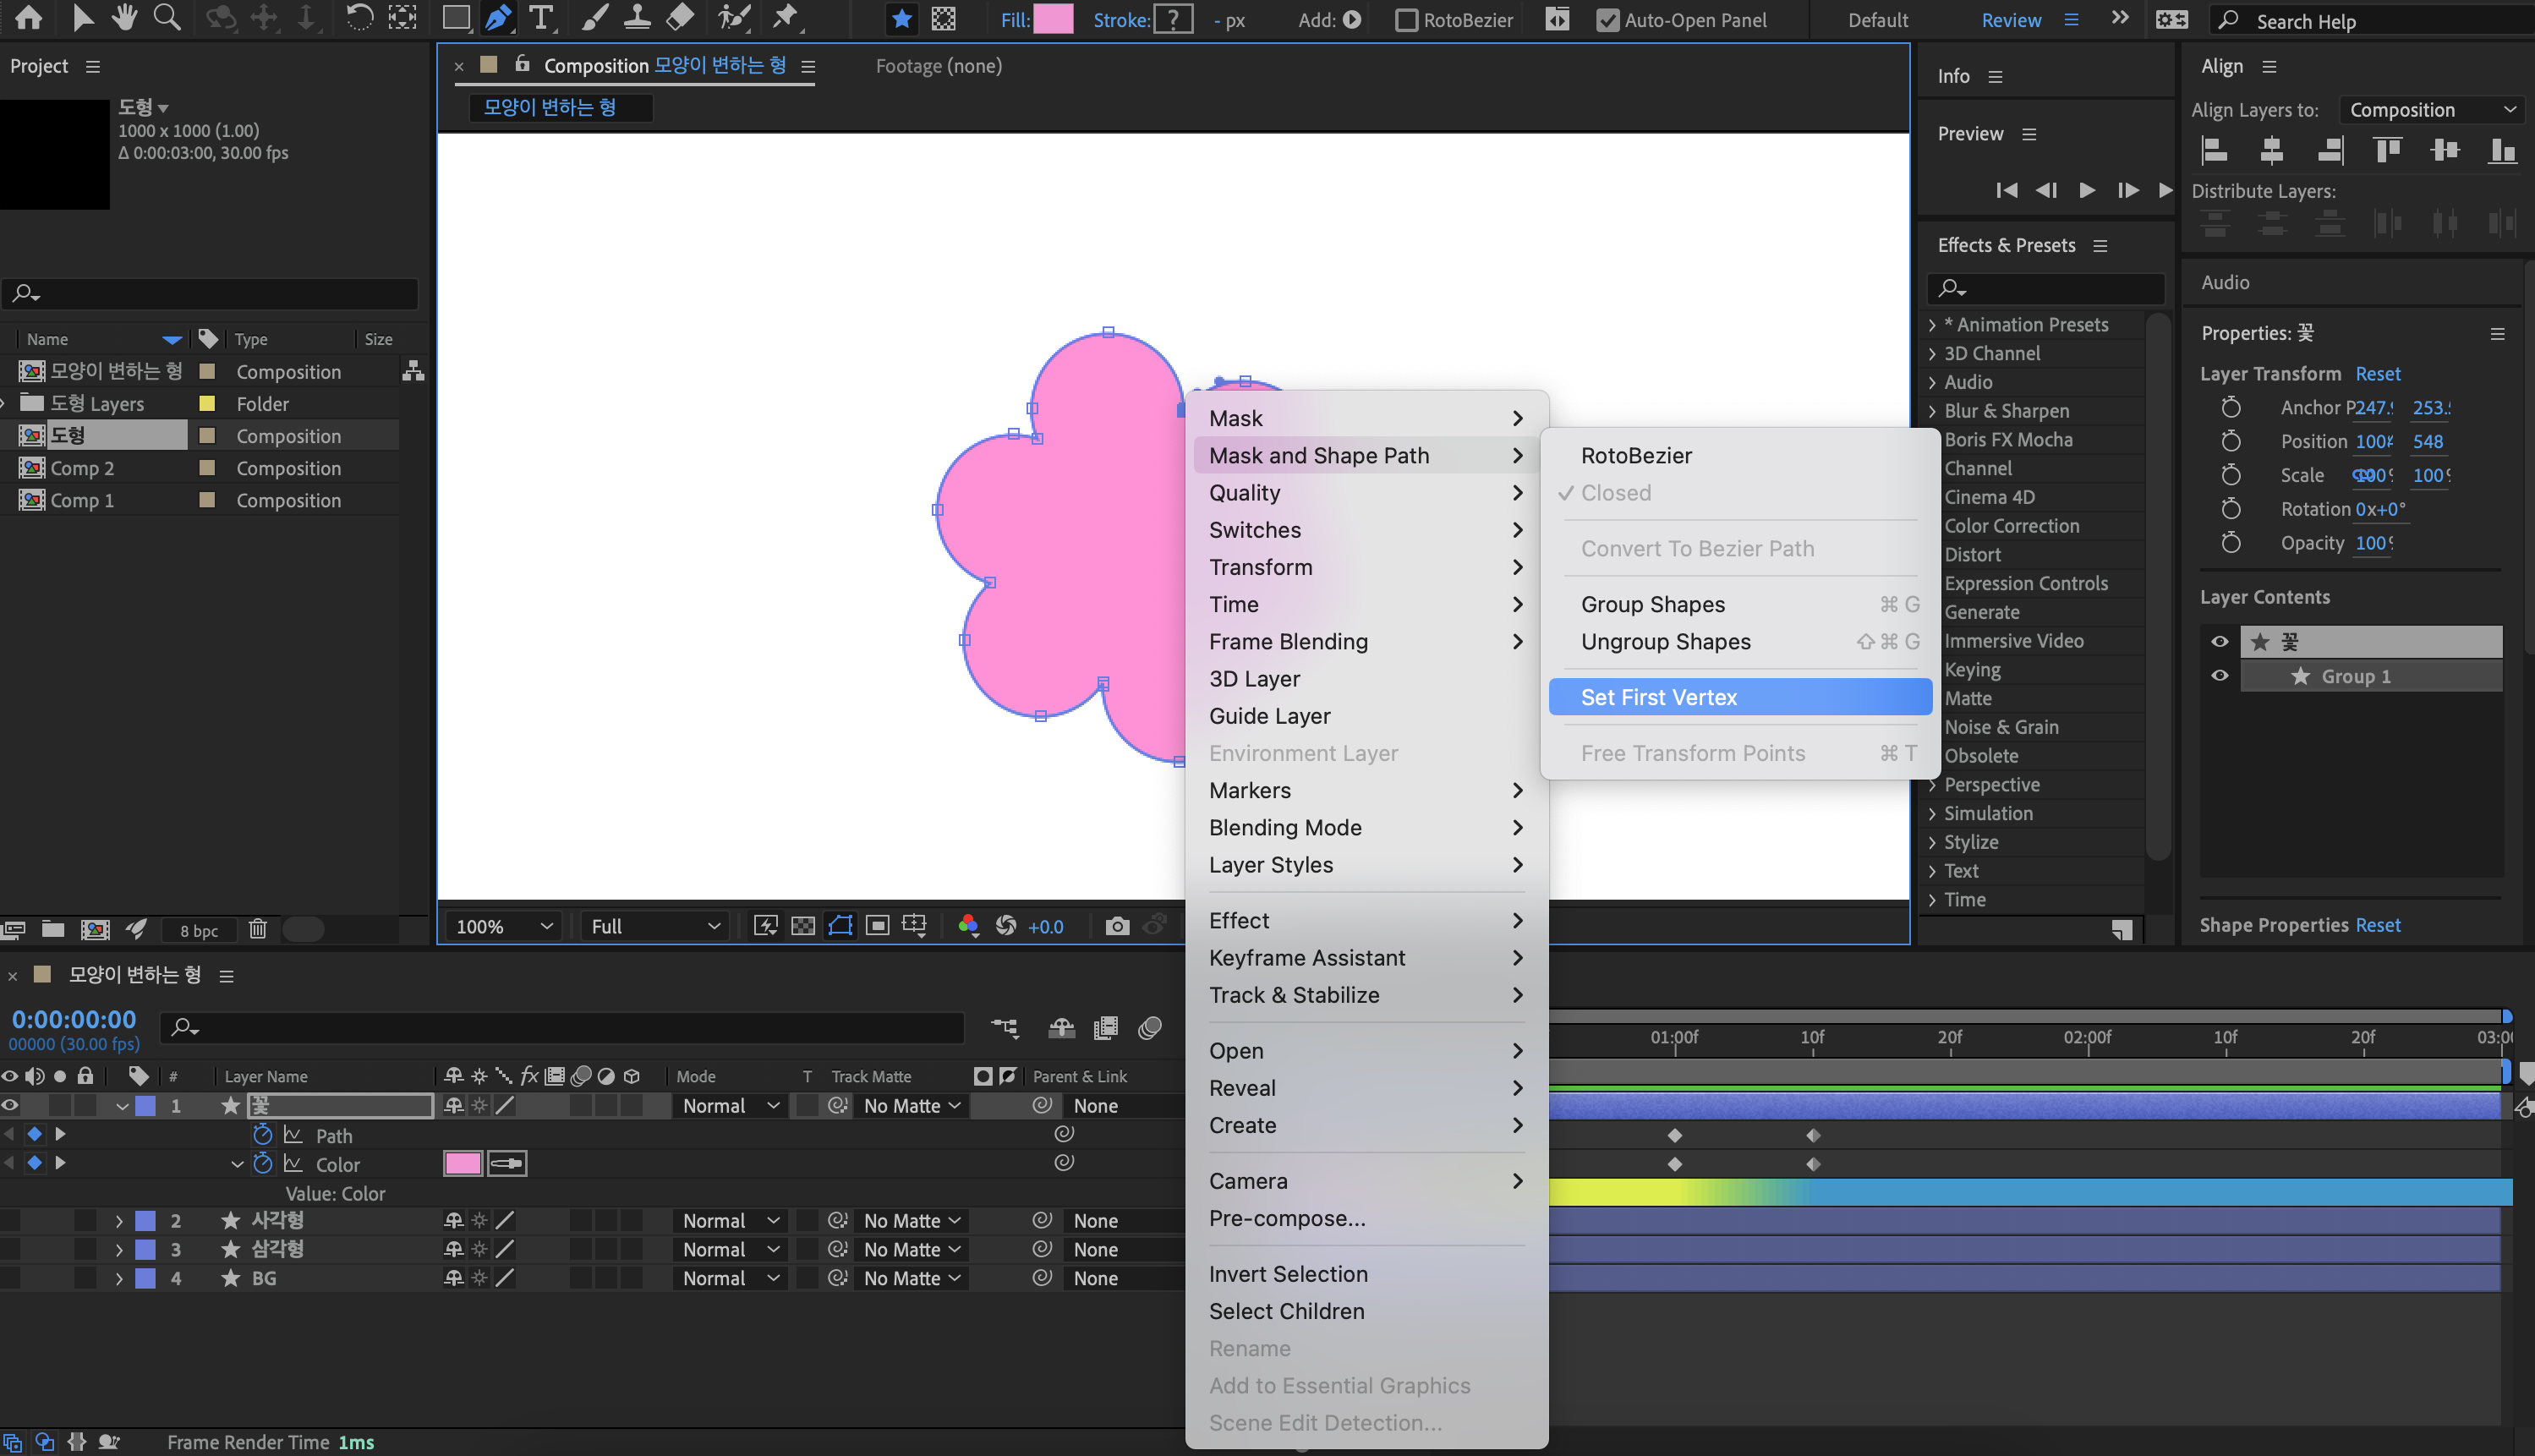
Task: Choose Set First Vertex from submenu
Action: [1739, 697]
